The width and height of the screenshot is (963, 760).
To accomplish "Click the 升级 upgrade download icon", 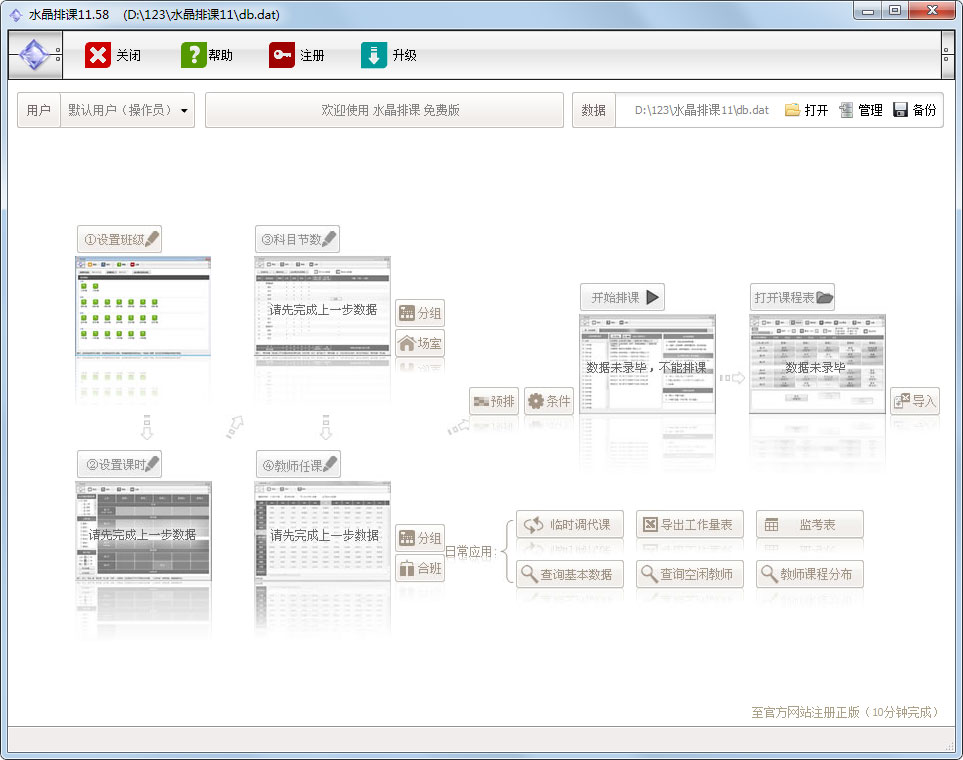I will pyautogui.click(x=373, y=56).
